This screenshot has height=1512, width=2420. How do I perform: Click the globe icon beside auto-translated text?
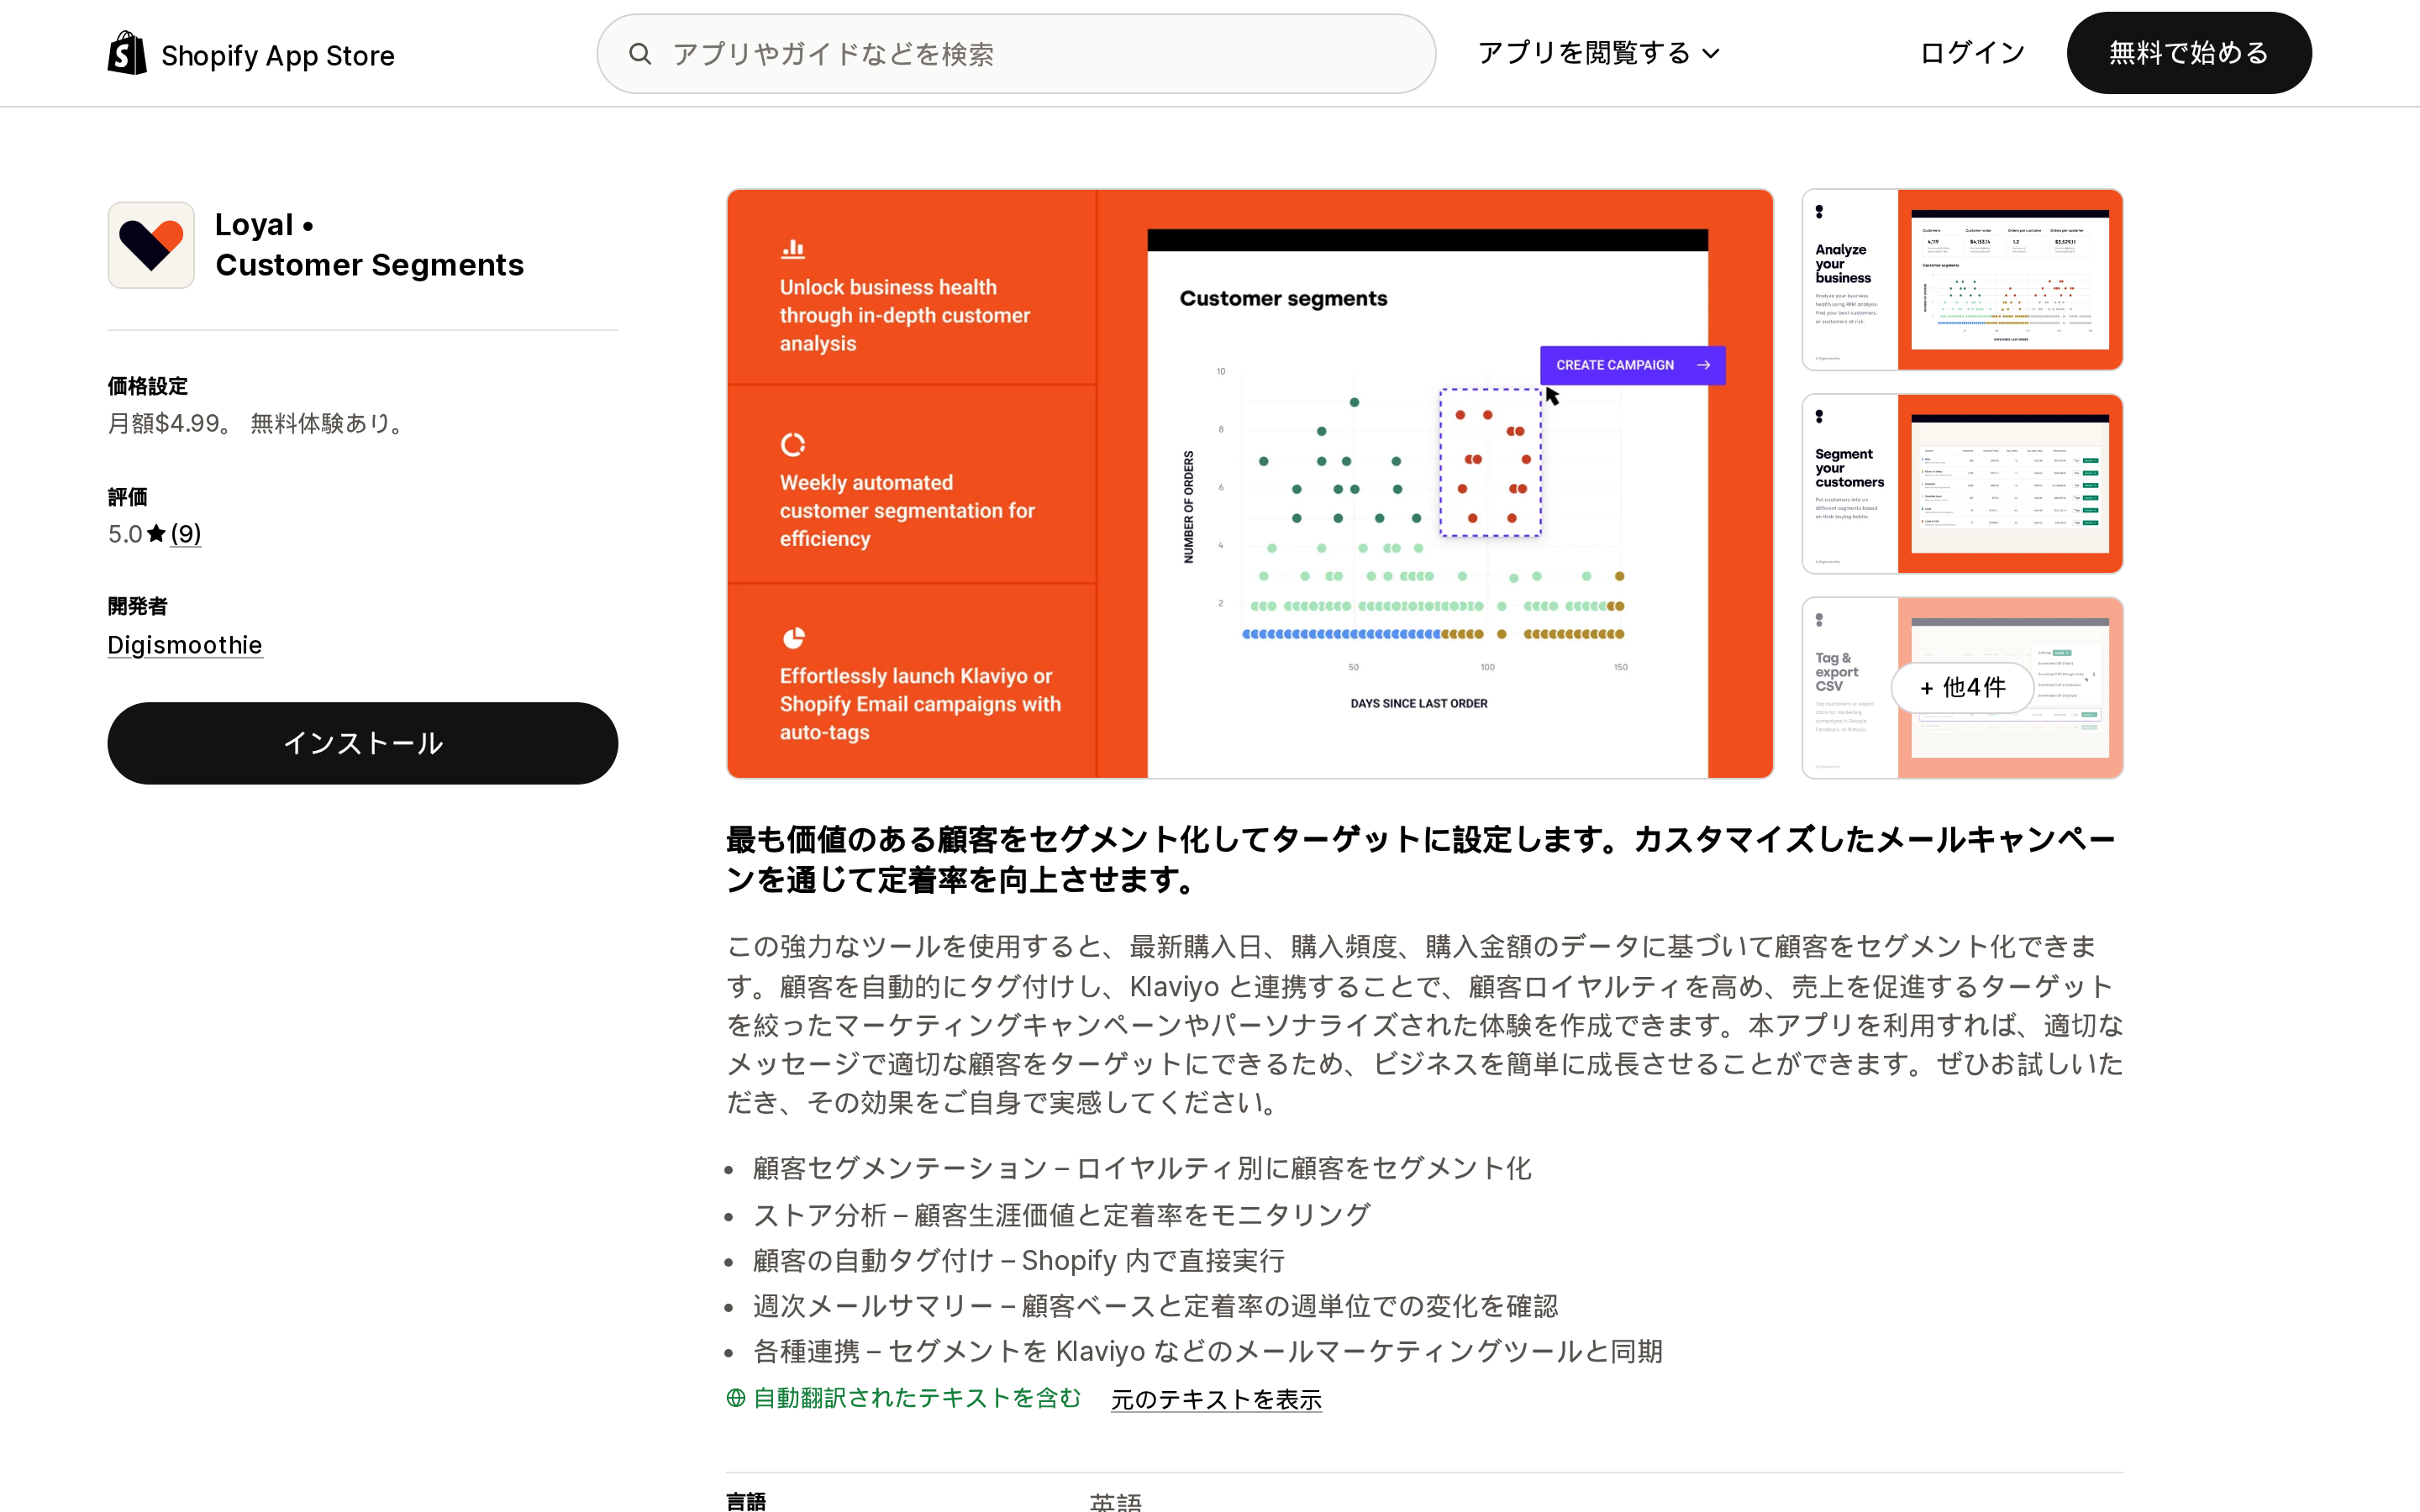tap(736, 1398)
